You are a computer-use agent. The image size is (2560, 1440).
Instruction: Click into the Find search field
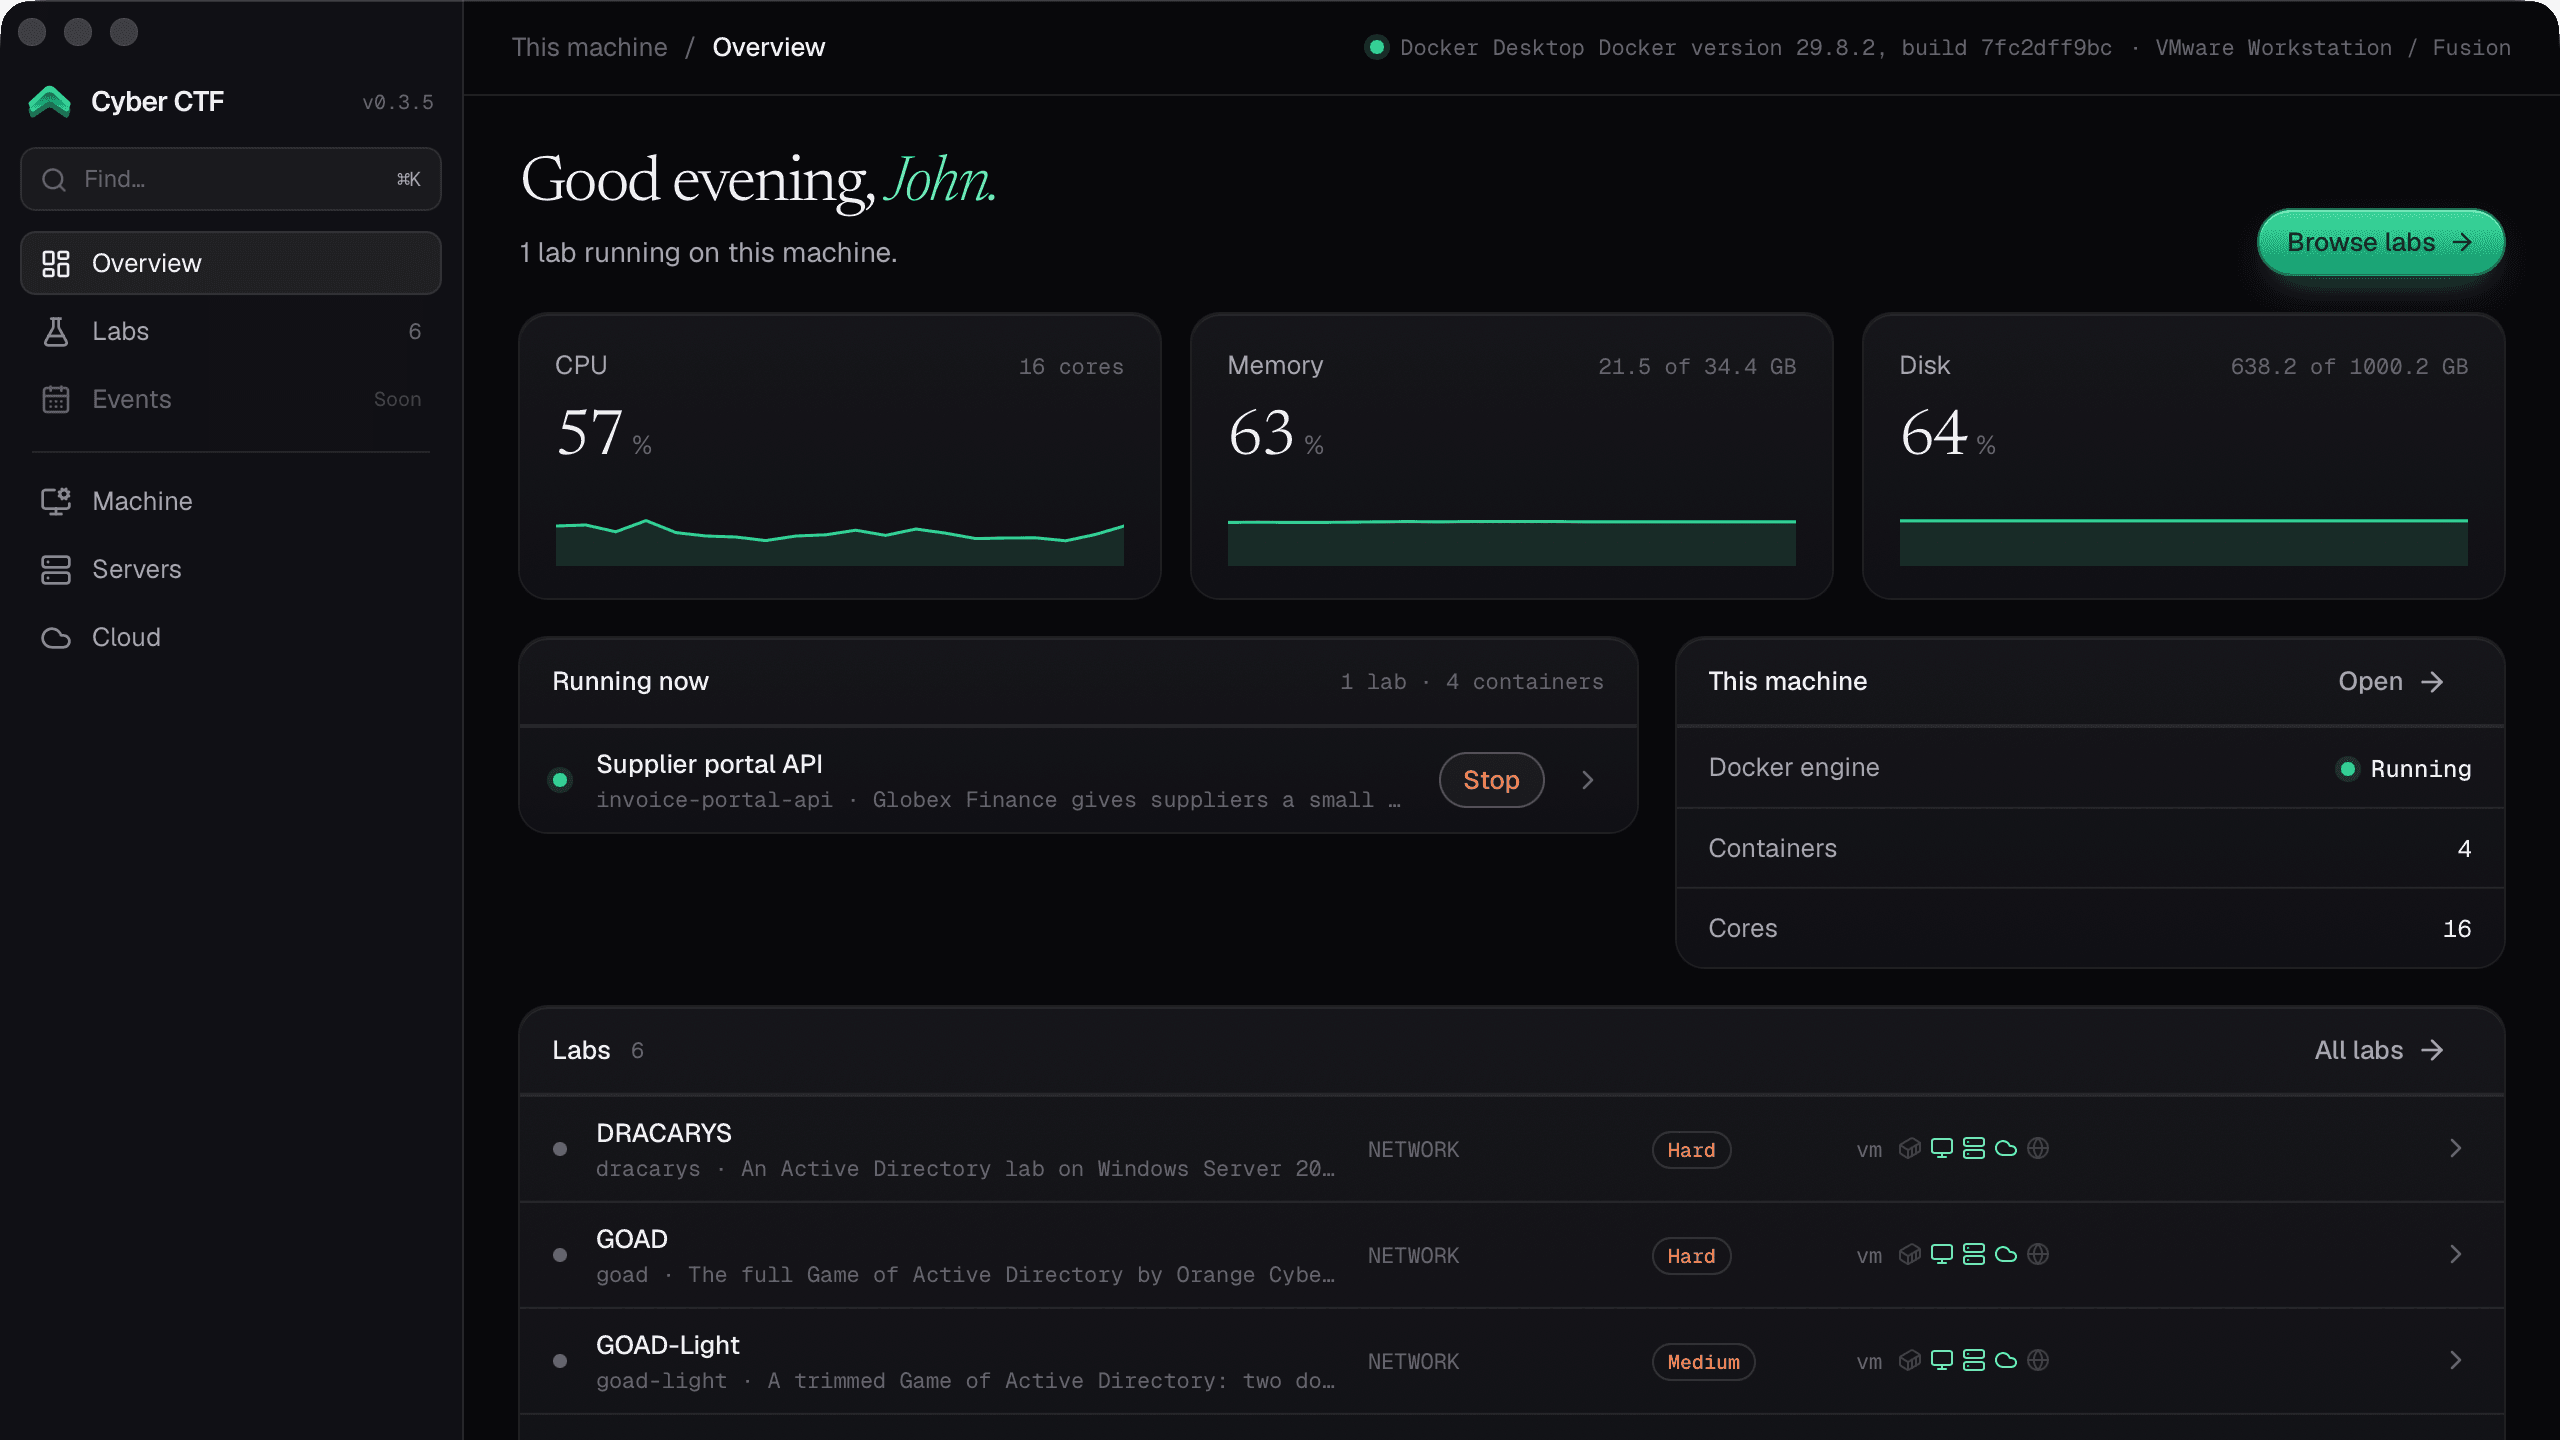(231, 179)
